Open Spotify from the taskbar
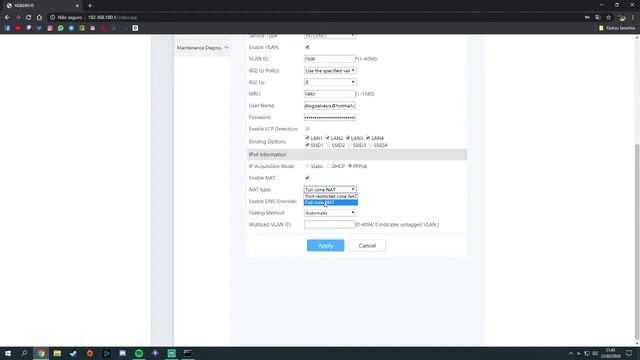640x360 pixels. click(139, 353)
